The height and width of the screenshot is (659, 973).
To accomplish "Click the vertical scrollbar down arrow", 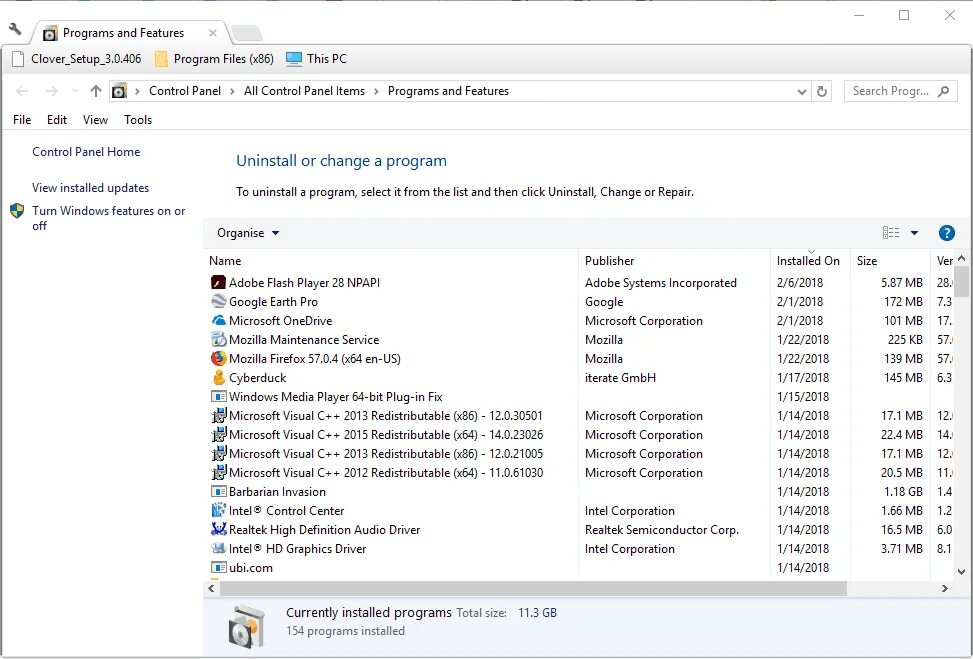I will [x=961, y=572].
